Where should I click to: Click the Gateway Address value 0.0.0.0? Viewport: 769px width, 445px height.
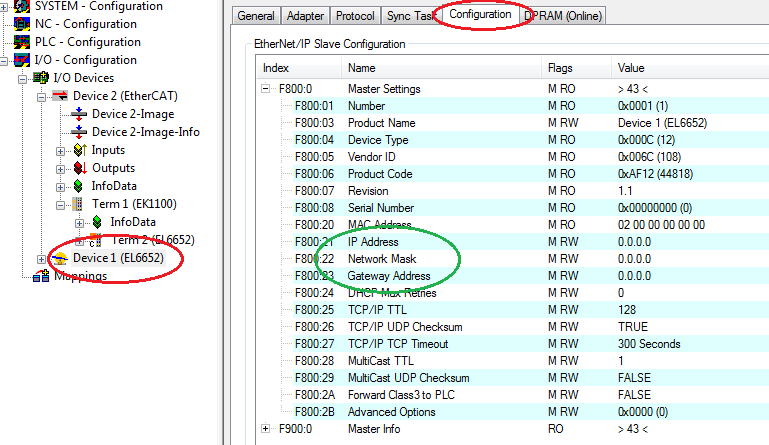634,276
